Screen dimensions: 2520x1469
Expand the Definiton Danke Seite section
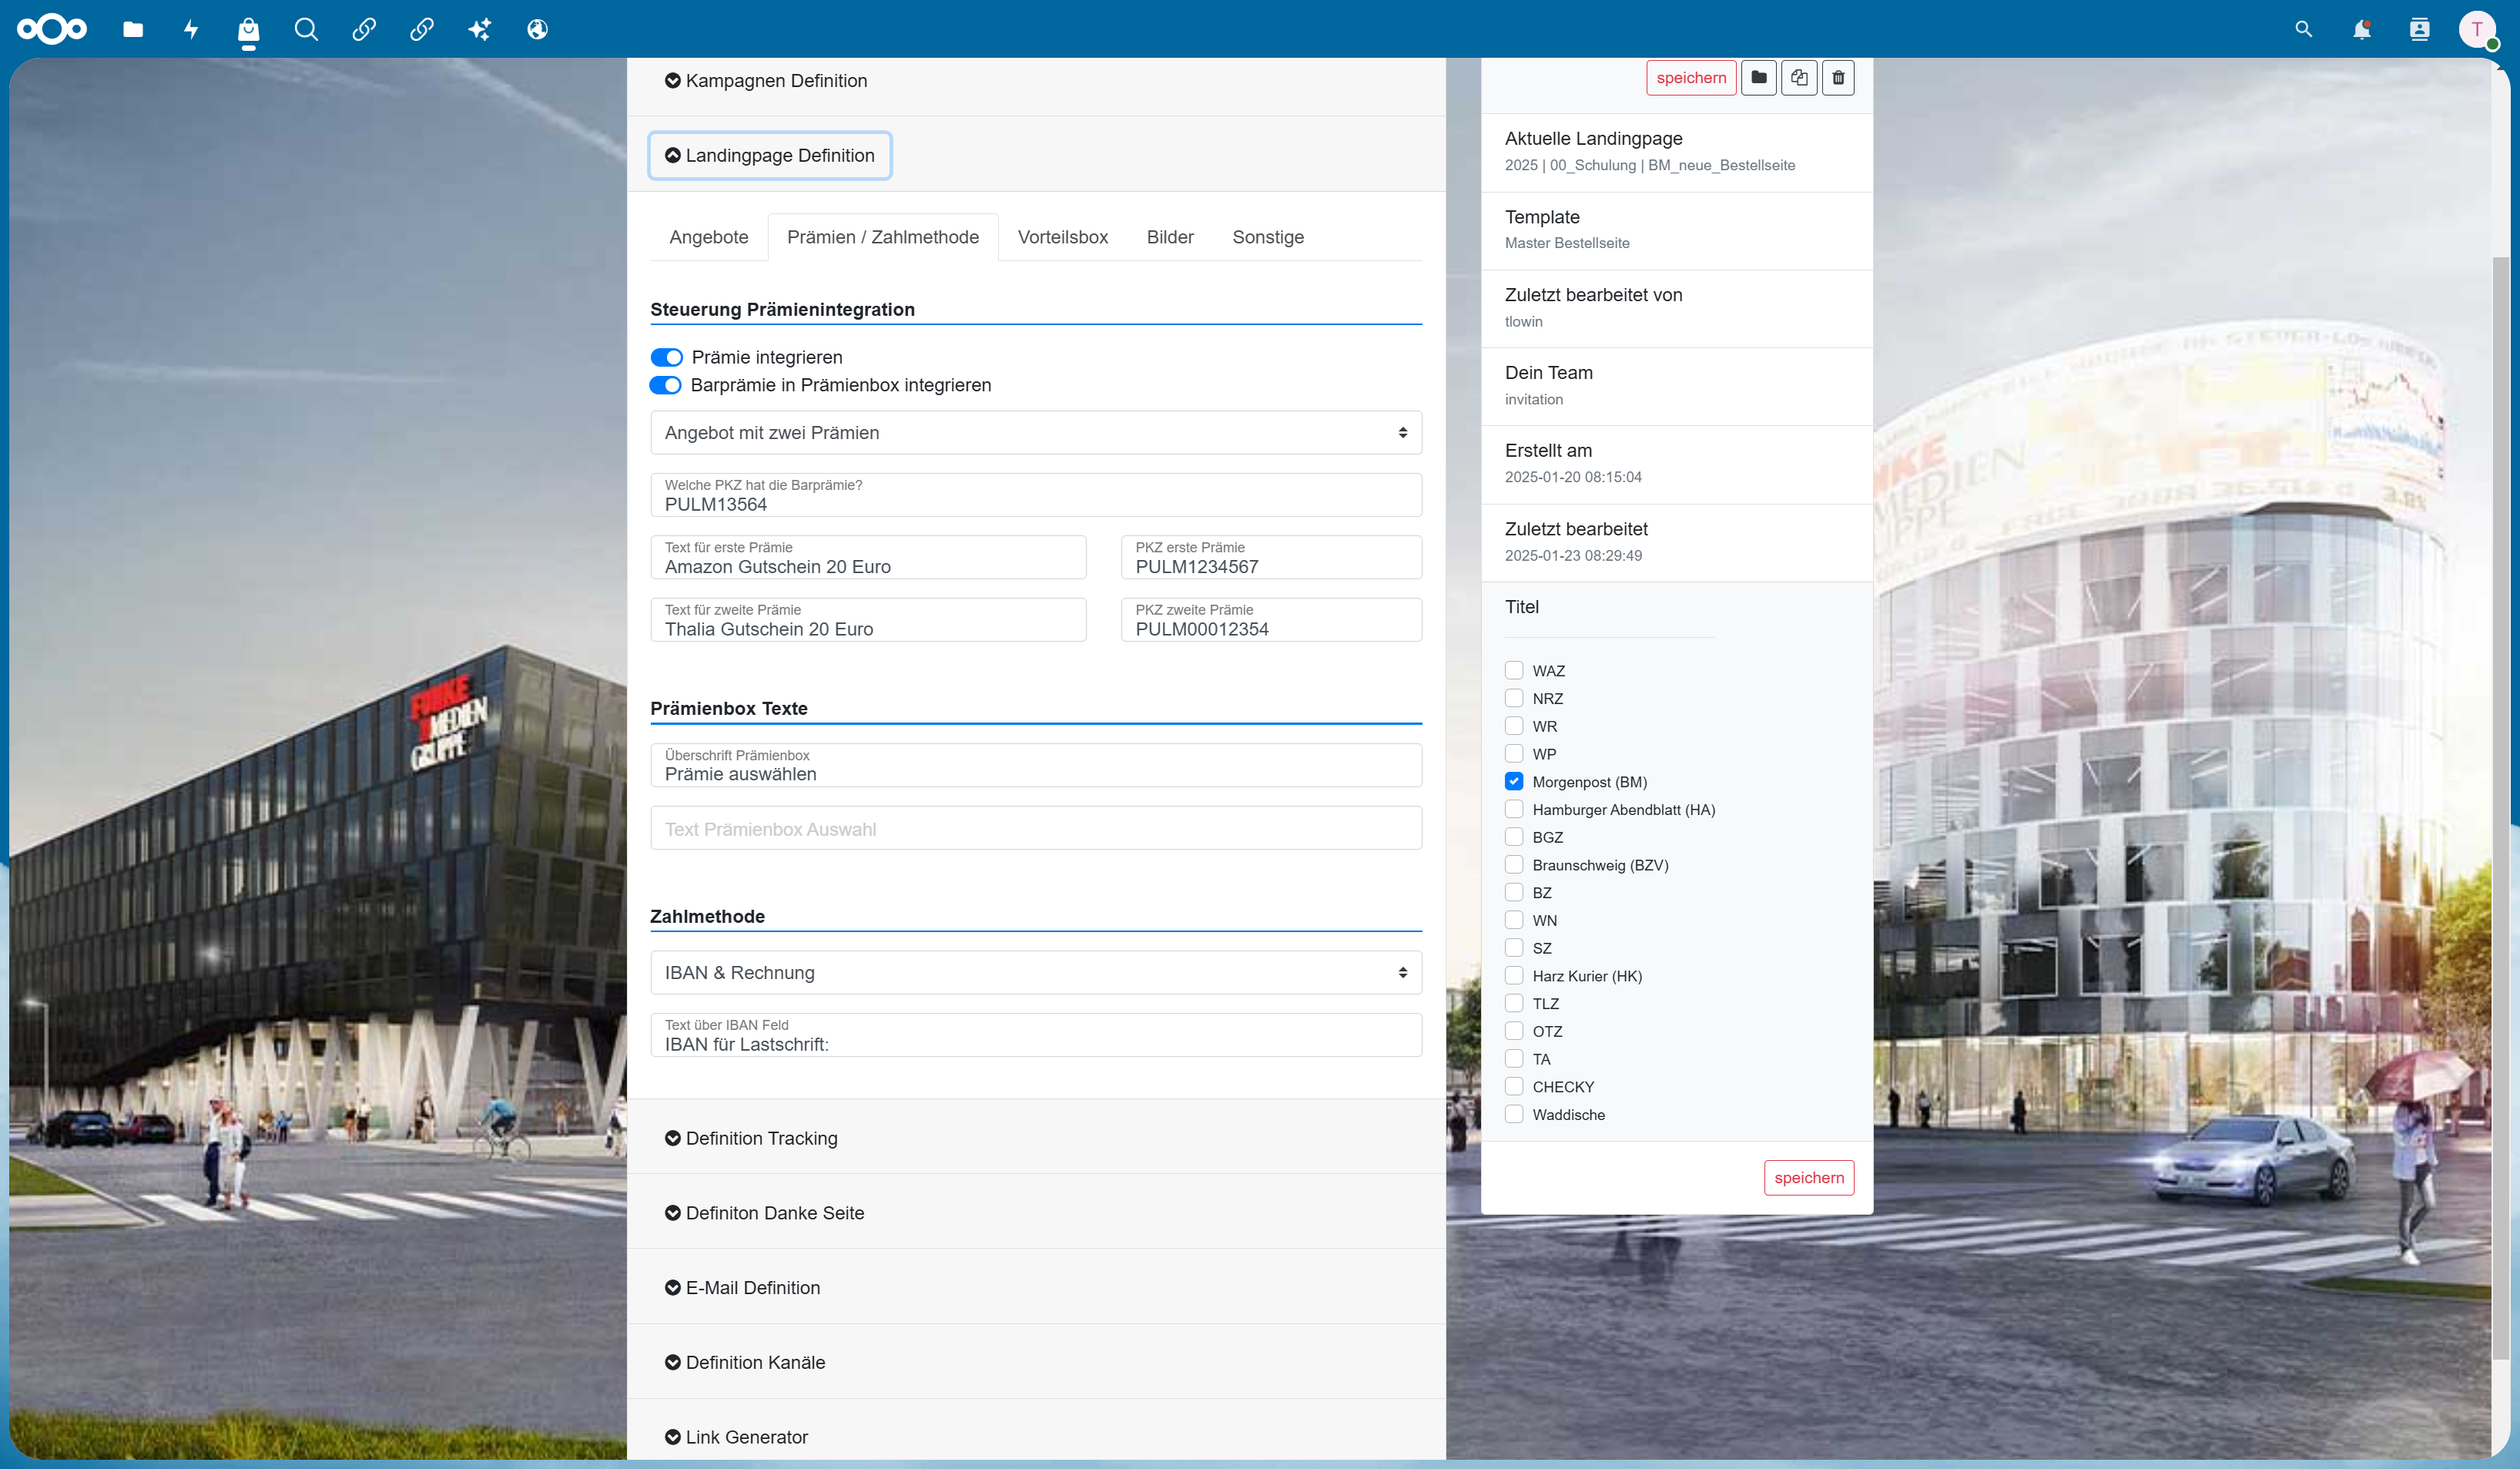(x=764, y=1213)
